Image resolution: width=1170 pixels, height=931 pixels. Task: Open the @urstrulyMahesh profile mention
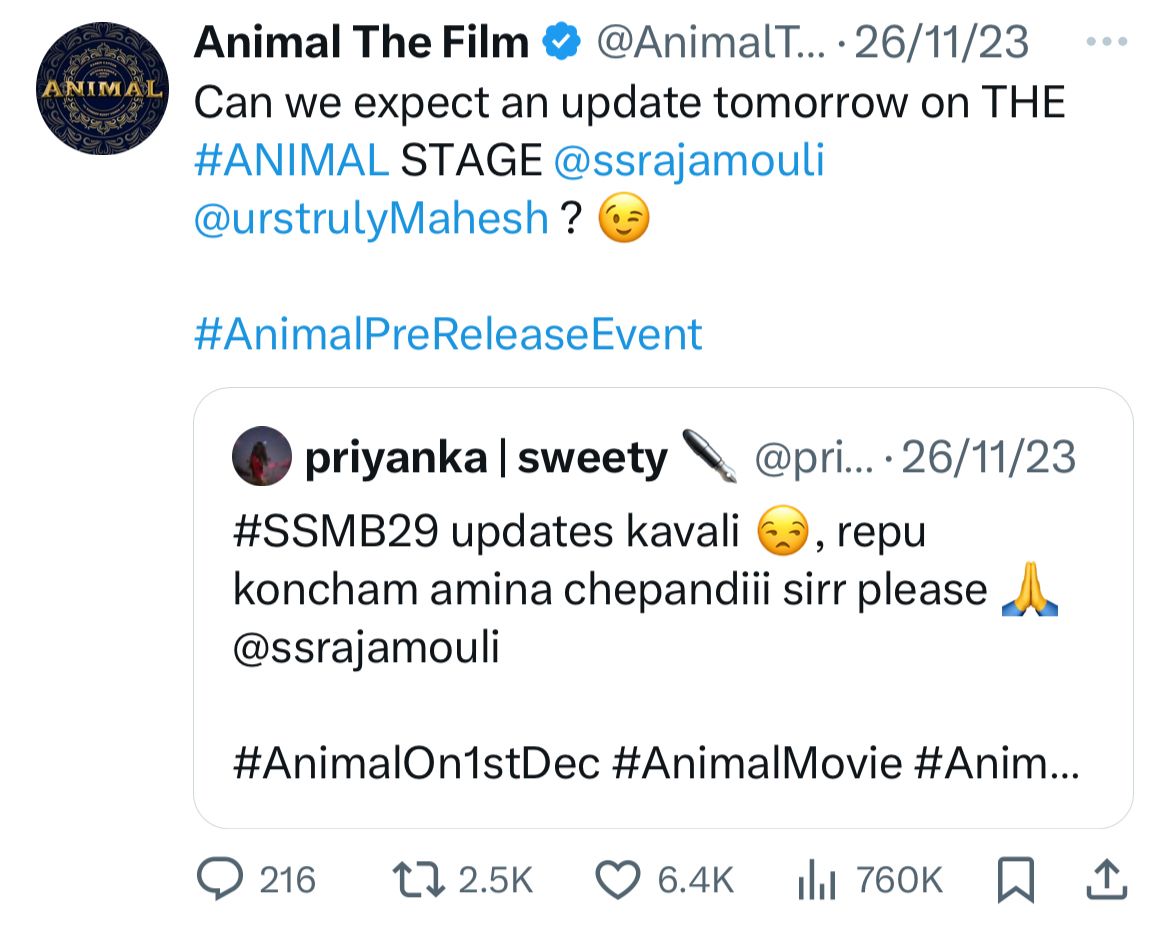pos(371,218)
